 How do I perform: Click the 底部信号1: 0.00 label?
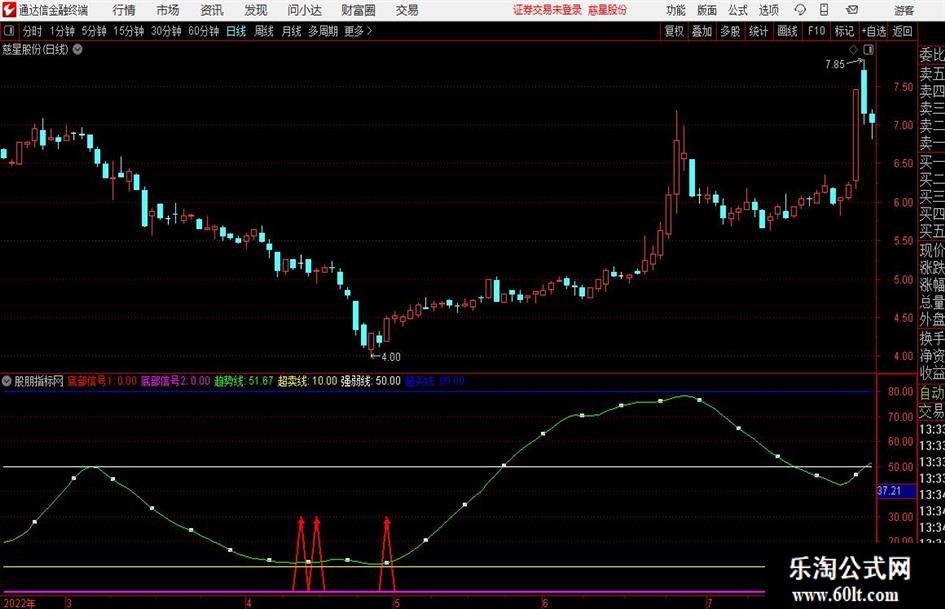click(x=102, y=381)
